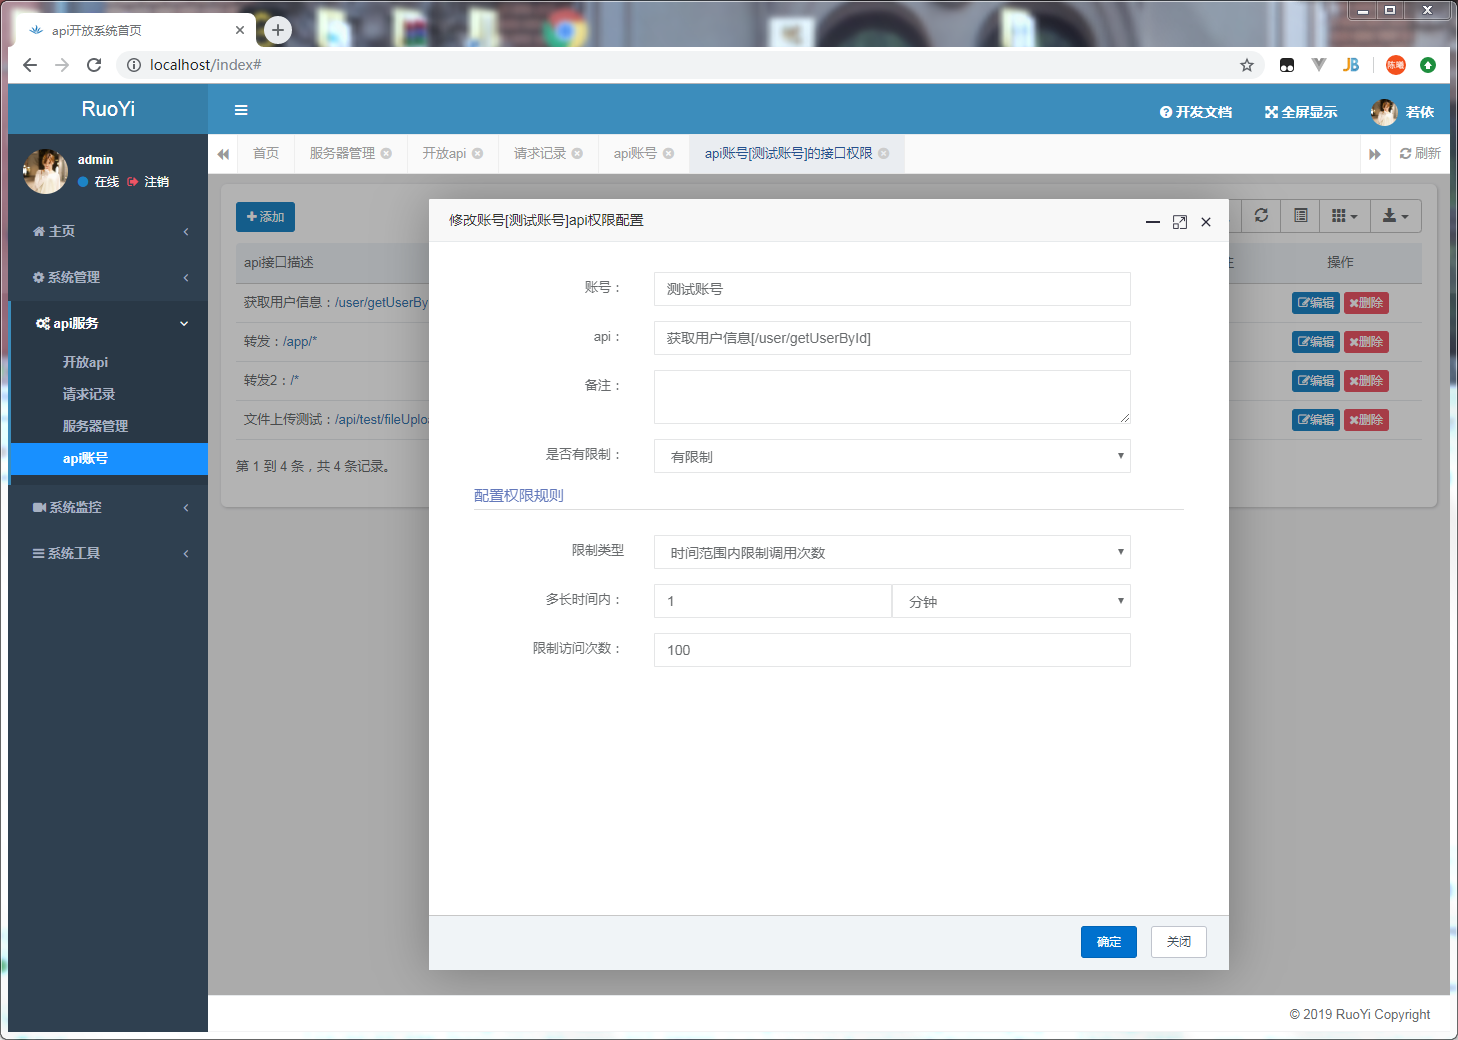The width and height of the screenshot is (1458, 1040).
Task: Click the hamburger menu icon in the navbar
Action: tap(240, 110)
